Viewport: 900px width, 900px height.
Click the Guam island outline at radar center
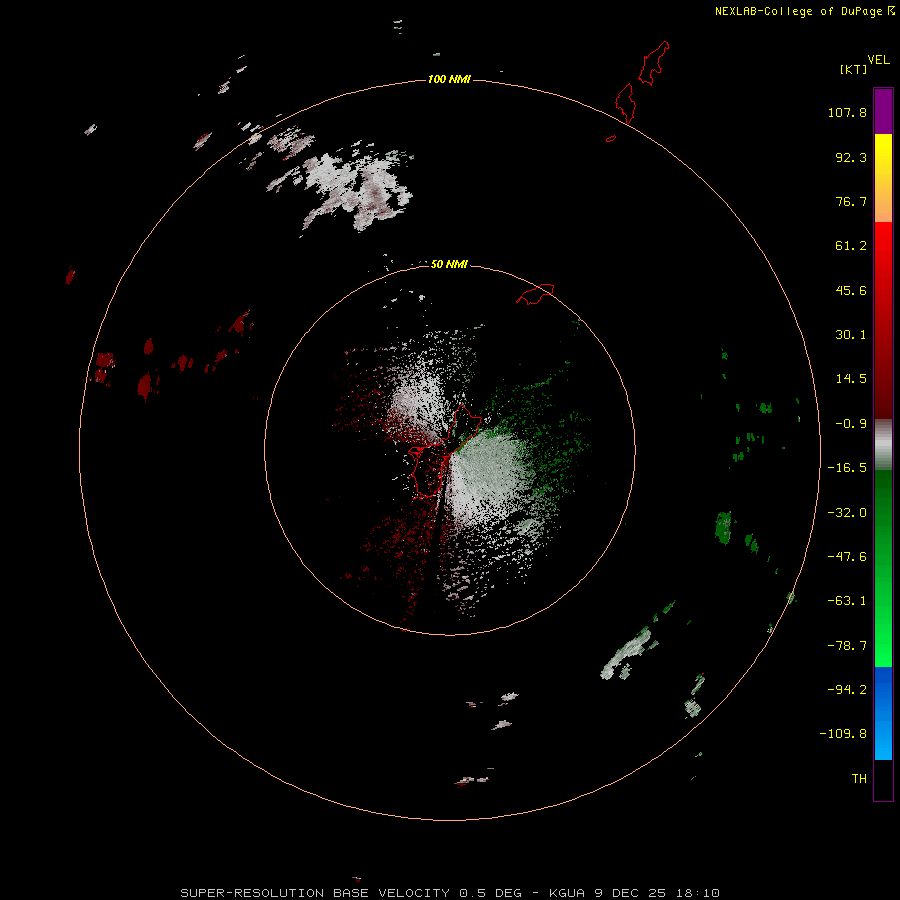point(445,451)
